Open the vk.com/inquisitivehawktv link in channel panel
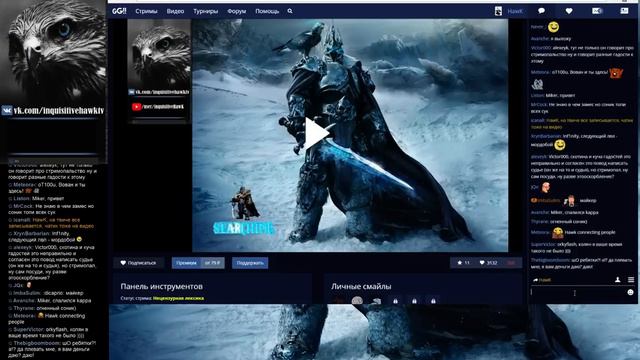 tap(162, 92)
